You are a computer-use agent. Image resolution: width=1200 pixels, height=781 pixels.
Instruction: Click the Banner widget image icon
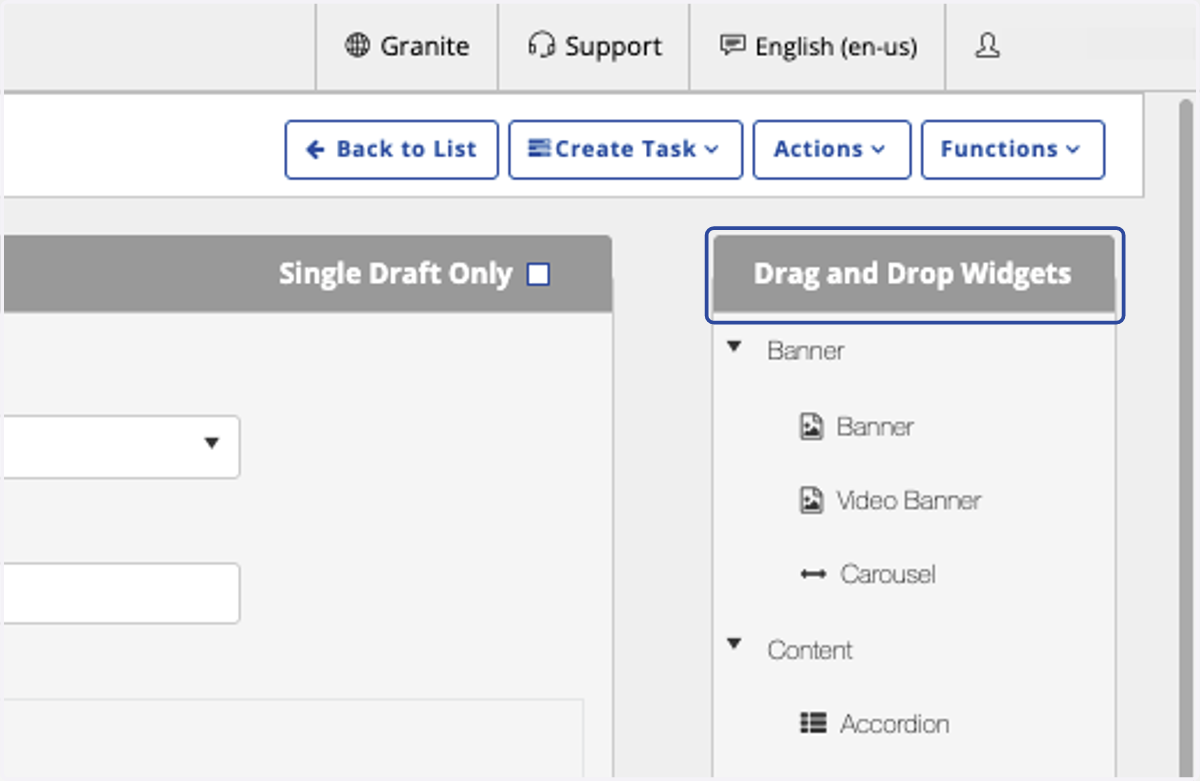click(811, 427)
